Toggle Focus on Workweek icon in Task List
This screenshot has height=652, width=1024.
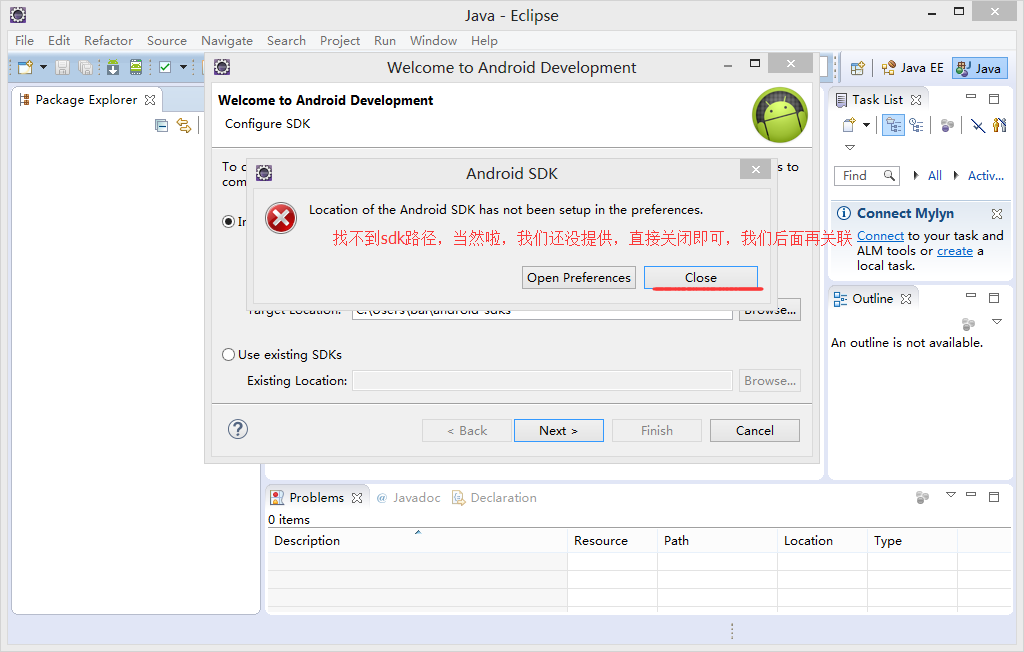pos(999,125)
